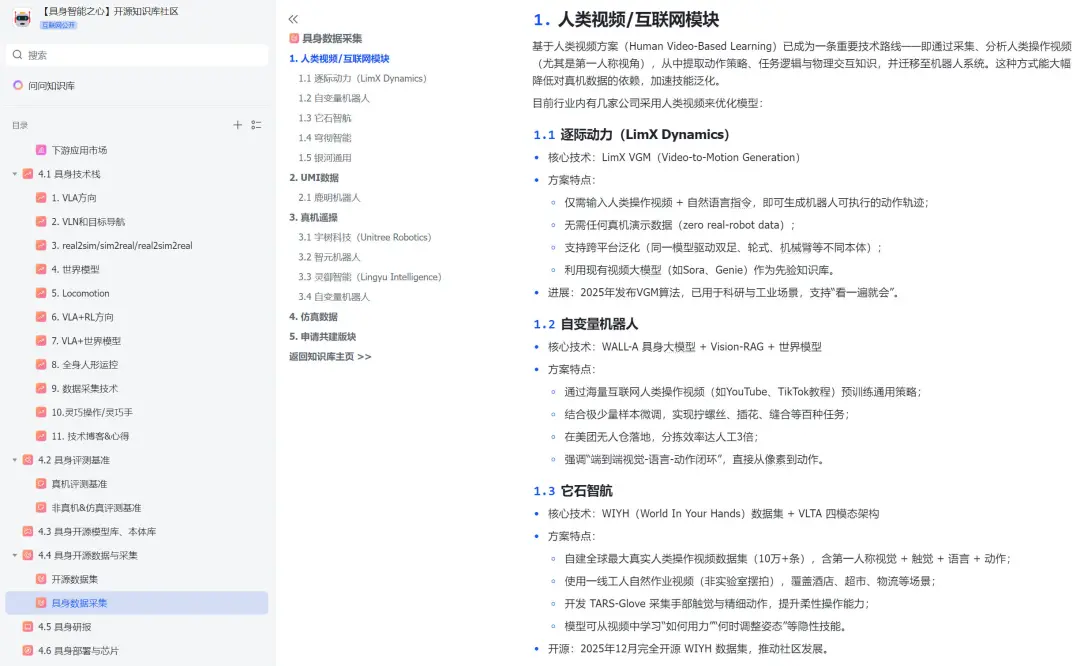Jump to outline 1.3 它石智航
The image size is (1080, 666).
pos(324,118)
